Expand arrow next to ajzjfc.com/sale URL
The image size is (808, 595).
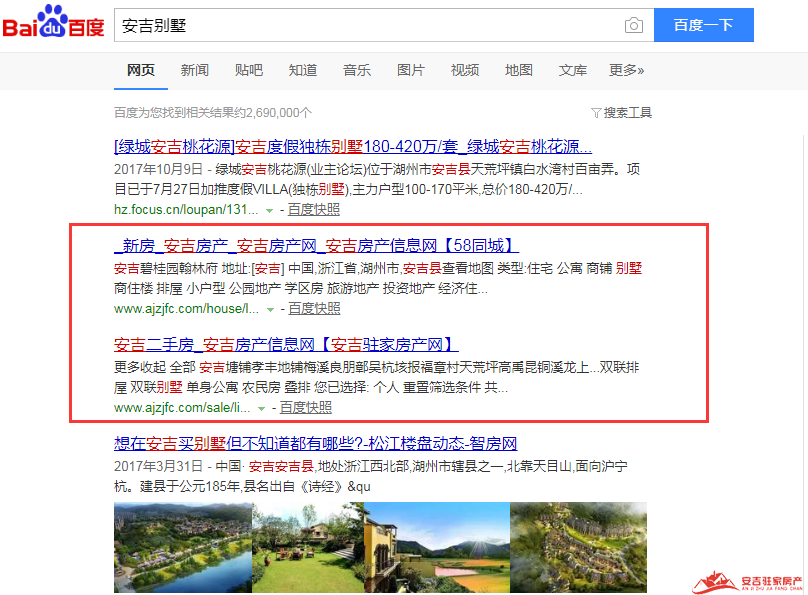tap(261, 409)
